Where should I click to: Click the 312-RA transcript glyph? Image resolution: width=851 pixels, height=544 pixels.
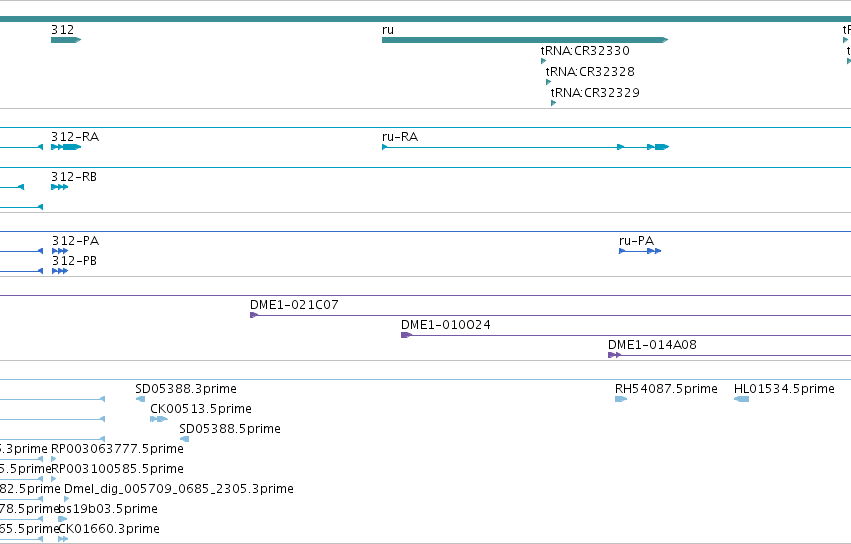pos(66,147)
